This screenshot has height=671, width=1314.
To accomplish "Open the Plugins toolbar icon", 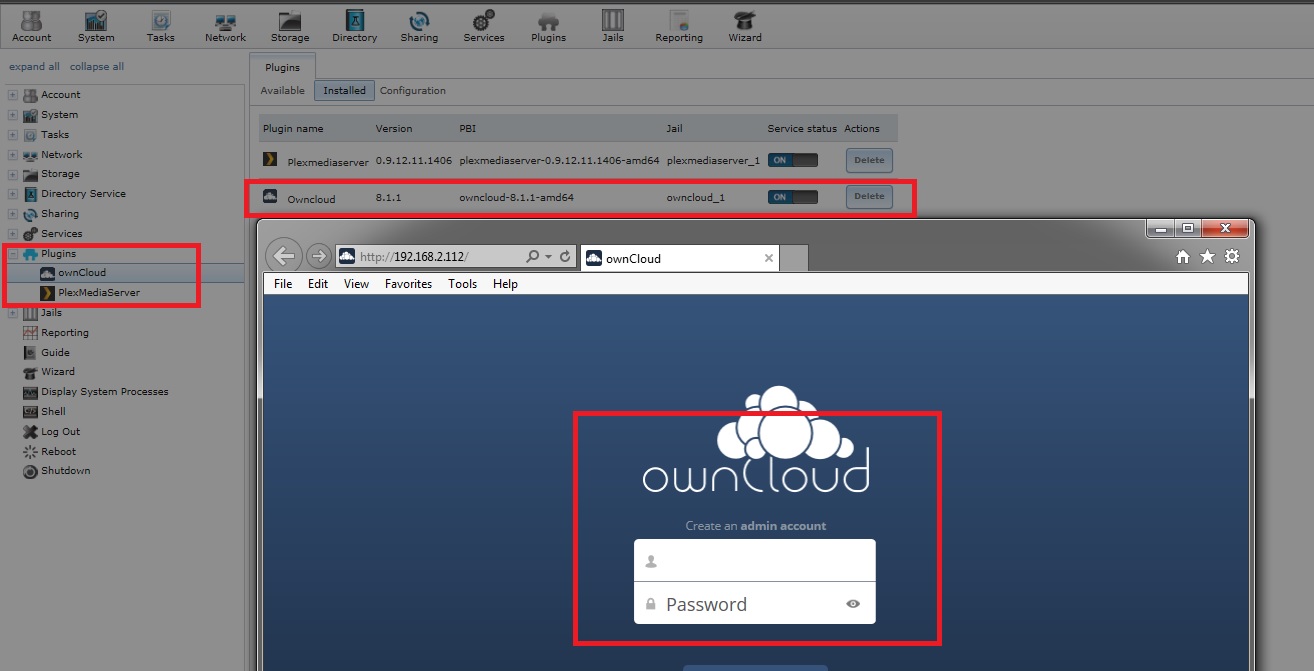I will 548,26.
